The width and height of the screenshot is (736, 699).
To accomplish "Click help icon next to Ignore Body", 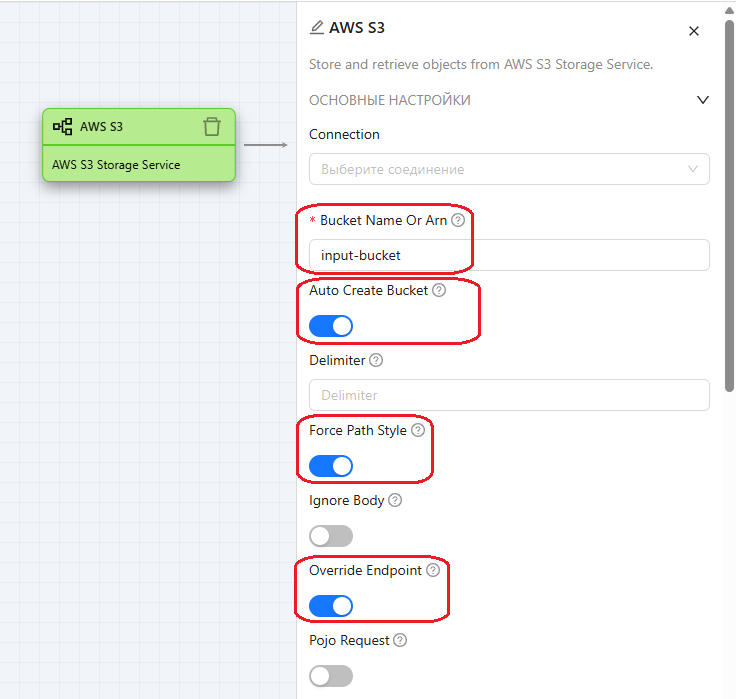I will [395, 501].
